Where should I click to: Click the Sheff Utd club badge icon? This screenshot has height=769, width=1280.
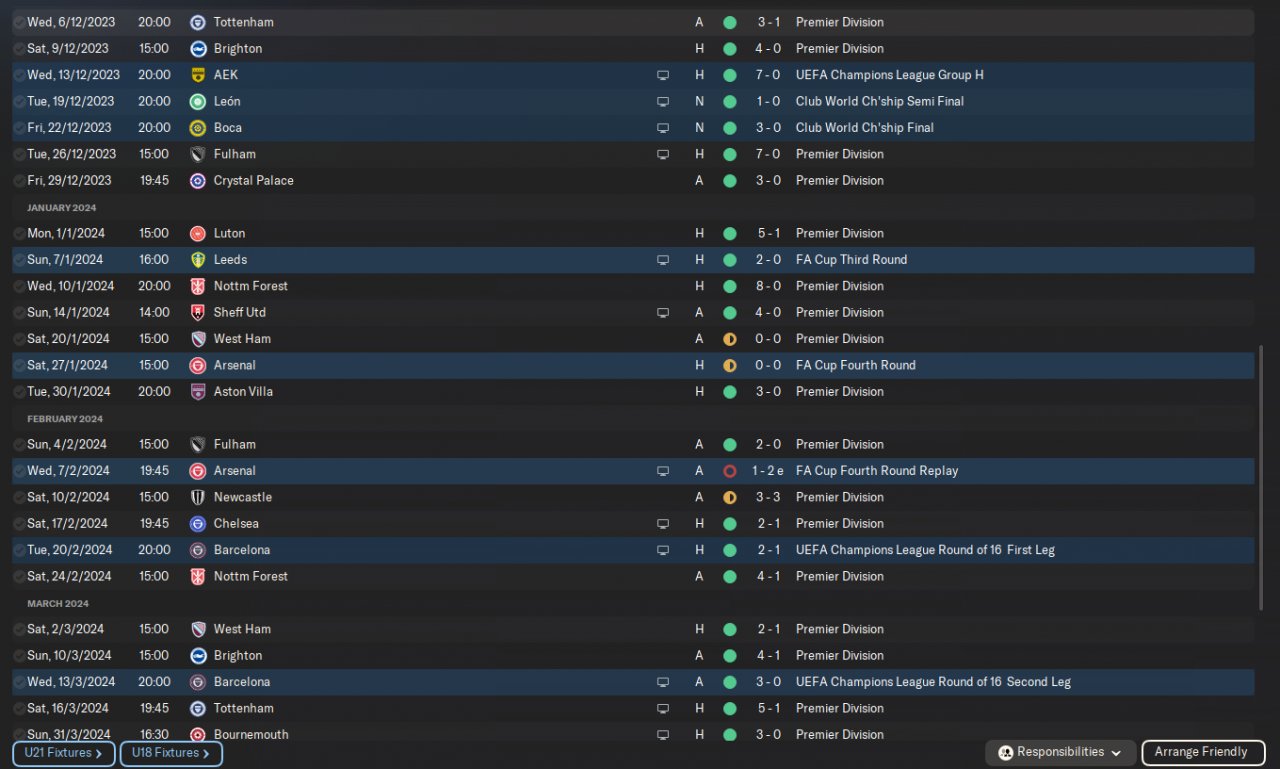(x=197, y=313)
